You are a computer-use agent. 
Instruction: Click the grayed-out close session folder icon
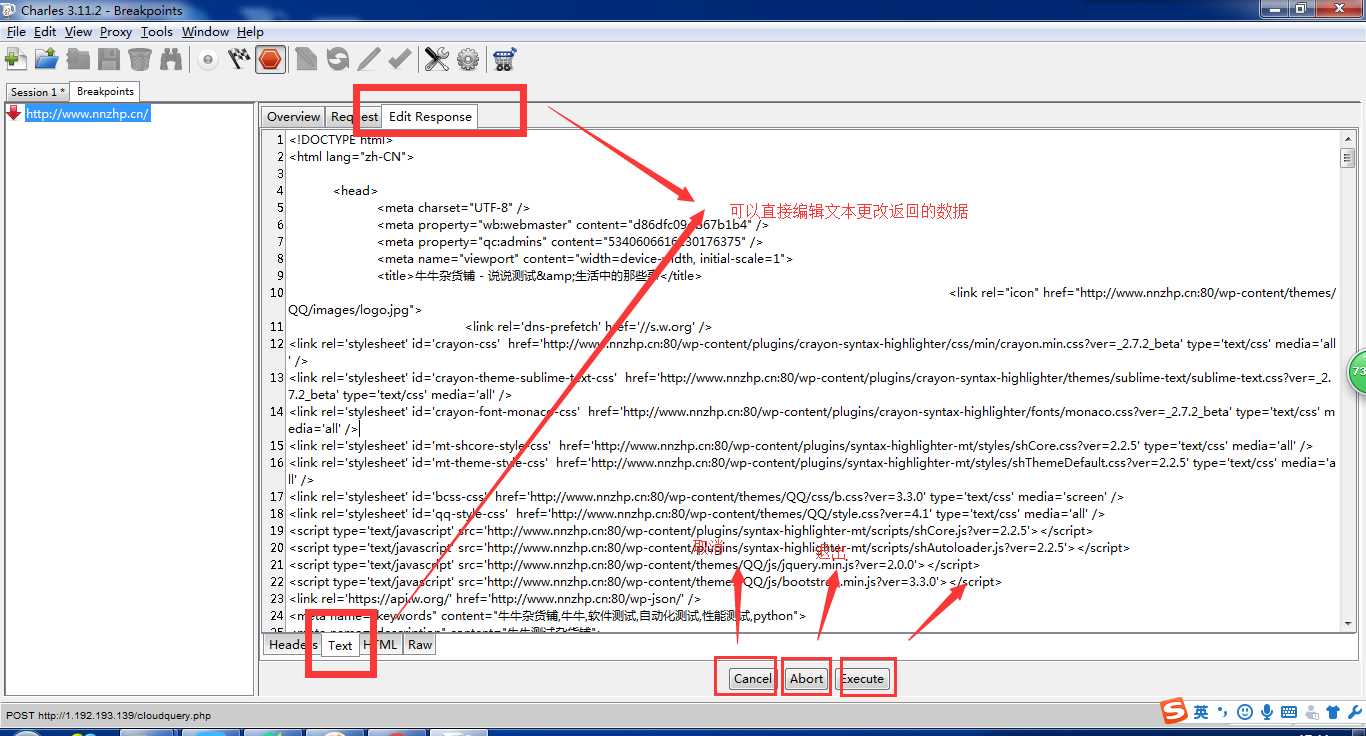(78, 59)
